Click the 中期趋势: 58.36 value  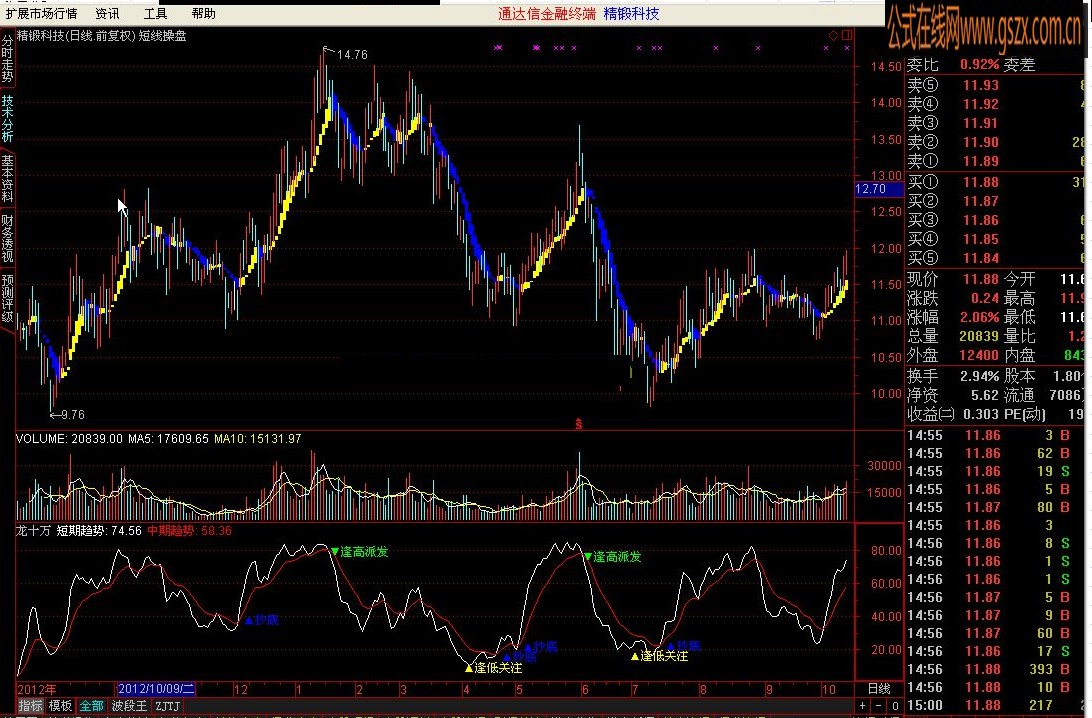coord(189,531)
